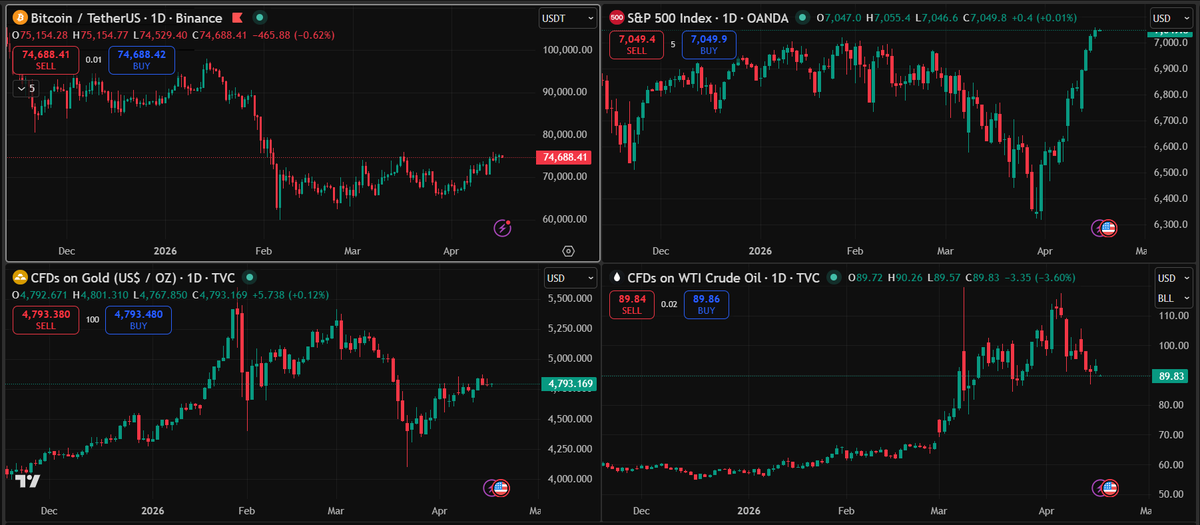The image size is (1200, 525).
Task: Click the Crude Oil SELL button at 89.84
Action: point(632,305)
